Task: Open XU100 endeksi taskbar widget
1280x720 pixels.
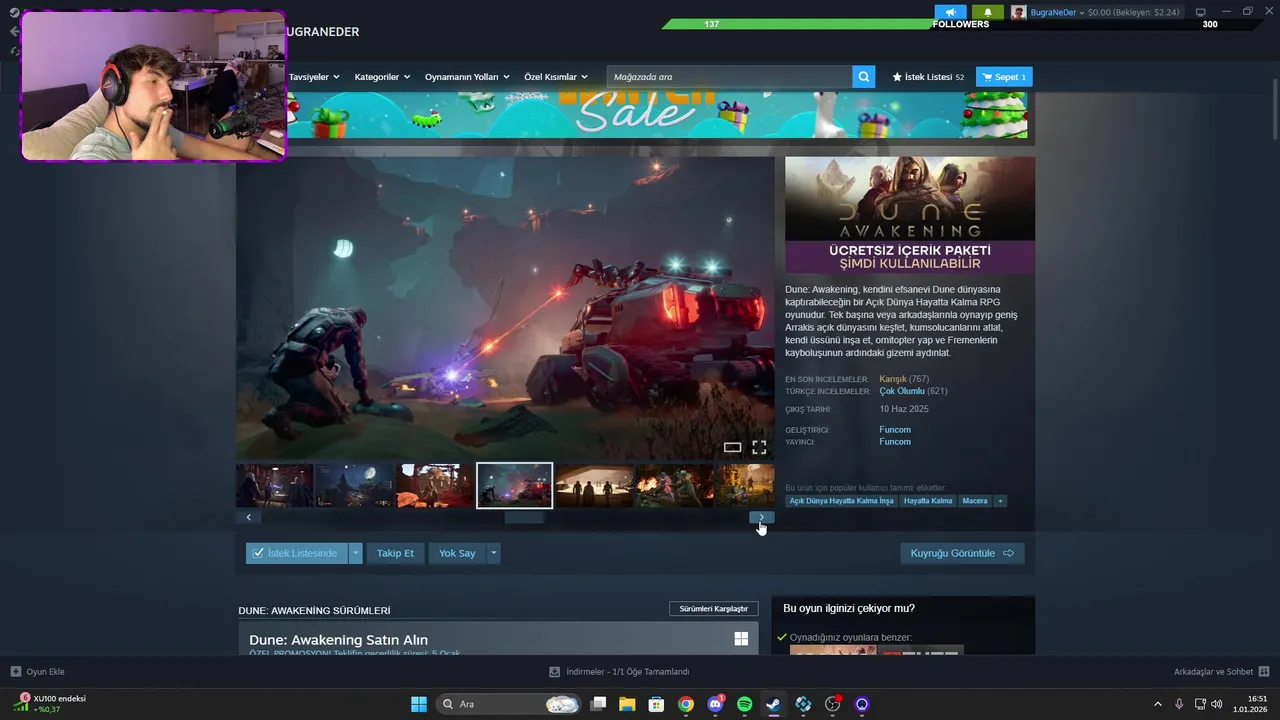Action: point(48,704)
